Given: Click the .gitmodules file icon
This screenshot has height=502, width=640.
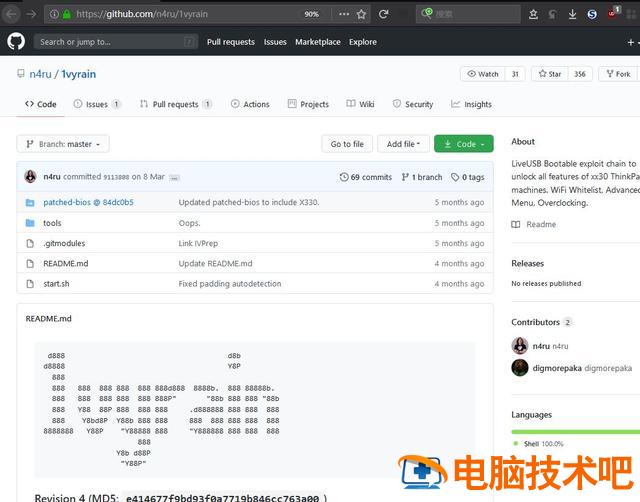Looking at the screenshot, I should tap(30, 243).
